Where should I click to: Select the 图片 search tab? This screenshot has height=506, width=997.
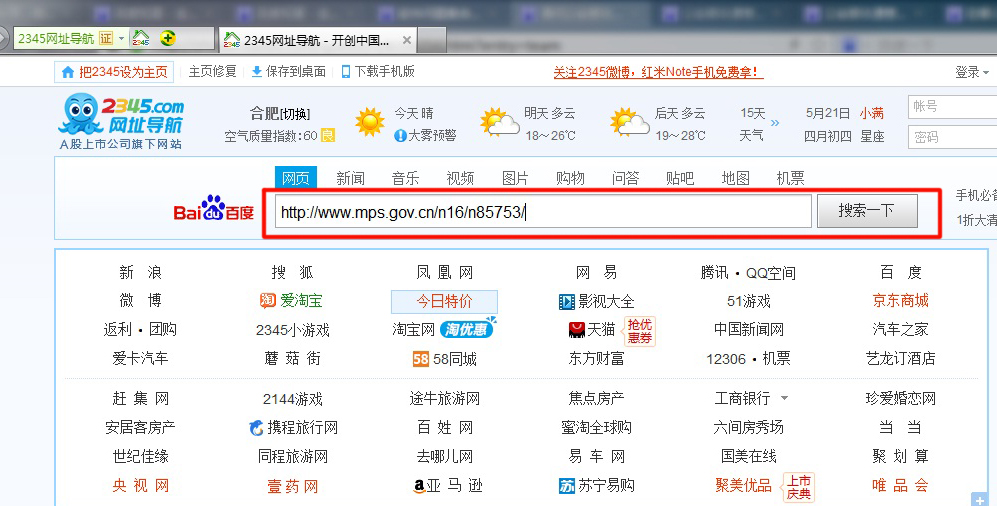(515, 178)
